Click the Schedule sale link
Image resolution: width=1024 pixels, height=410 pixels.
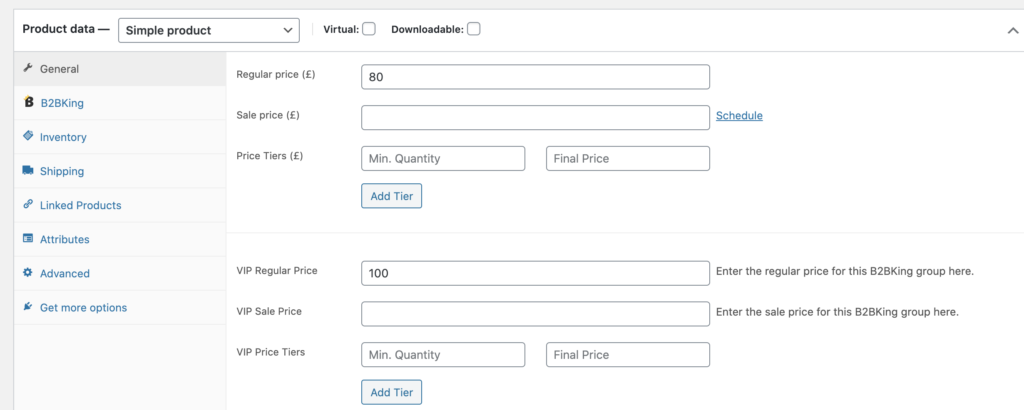(739, 116)
